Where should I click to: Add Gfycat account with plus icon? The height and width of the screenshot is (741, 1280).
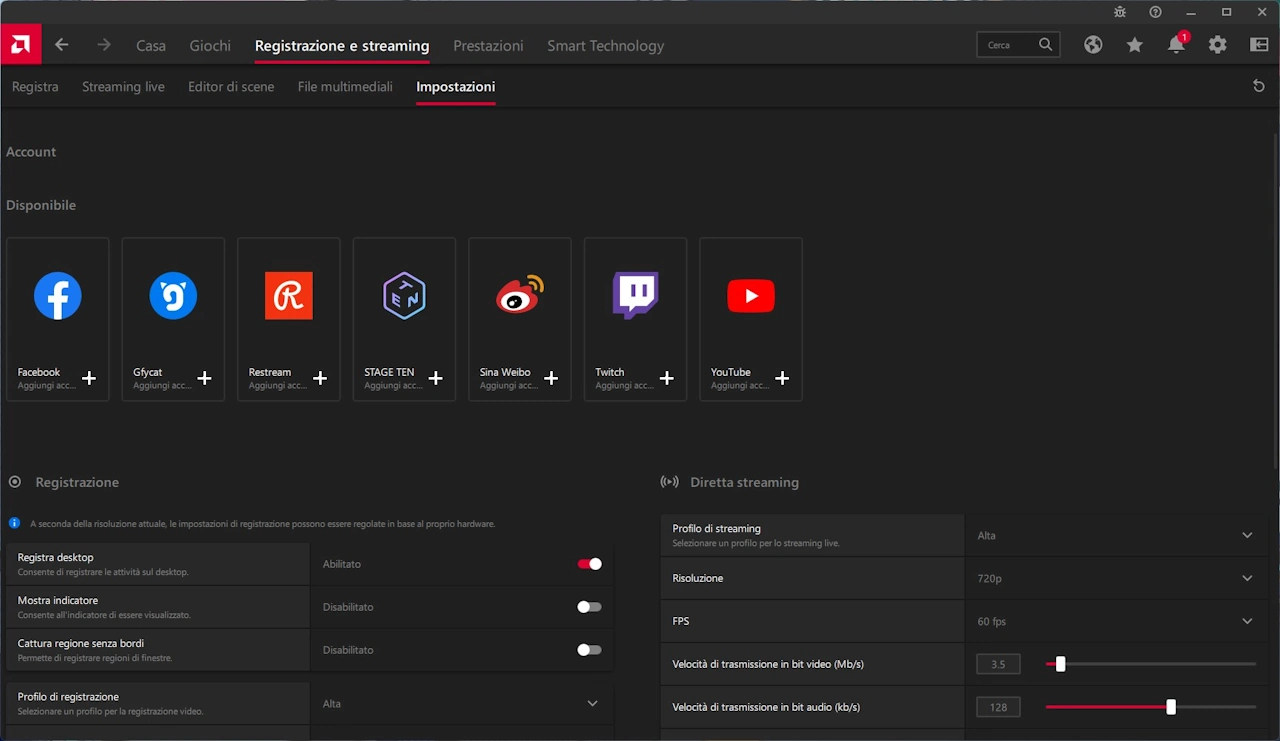204,378
